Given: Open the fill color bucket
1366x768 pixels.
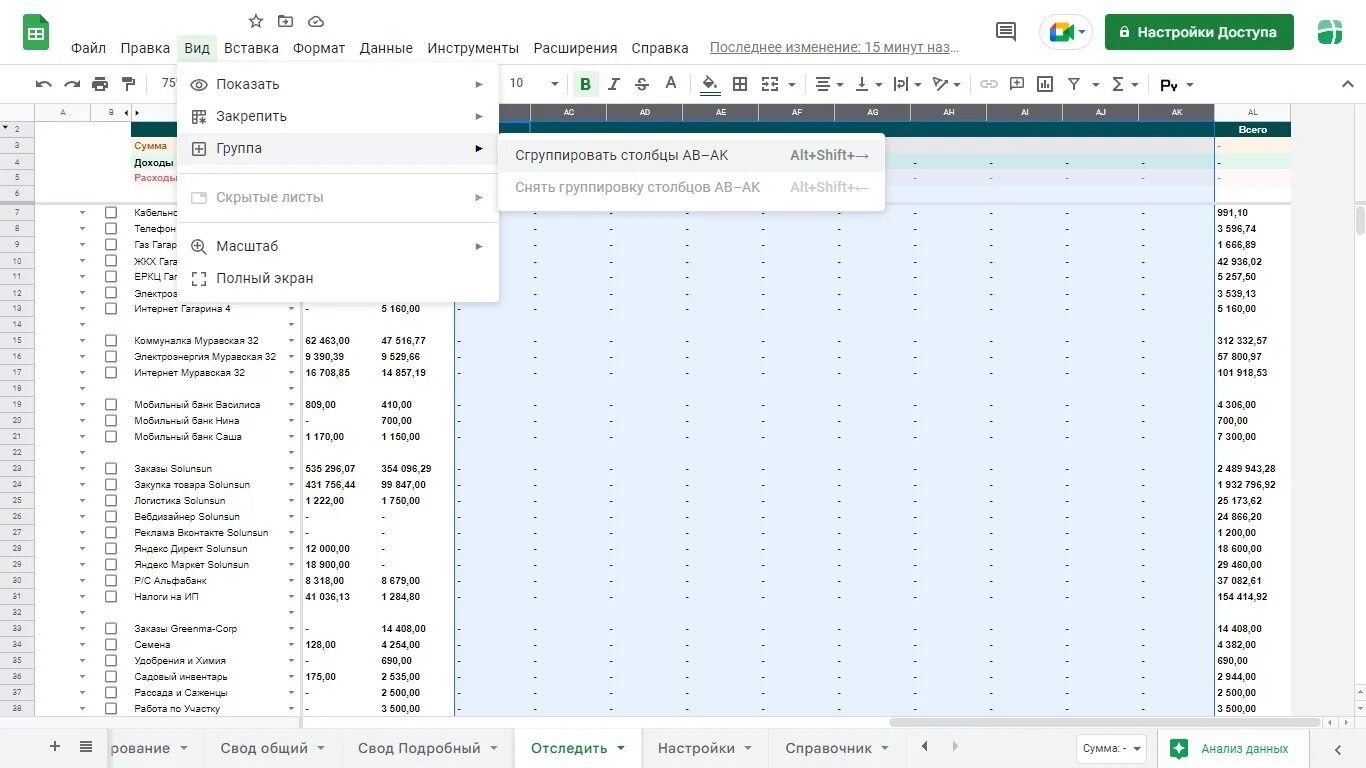Looking at the screenshot, I should pos(710,84).
